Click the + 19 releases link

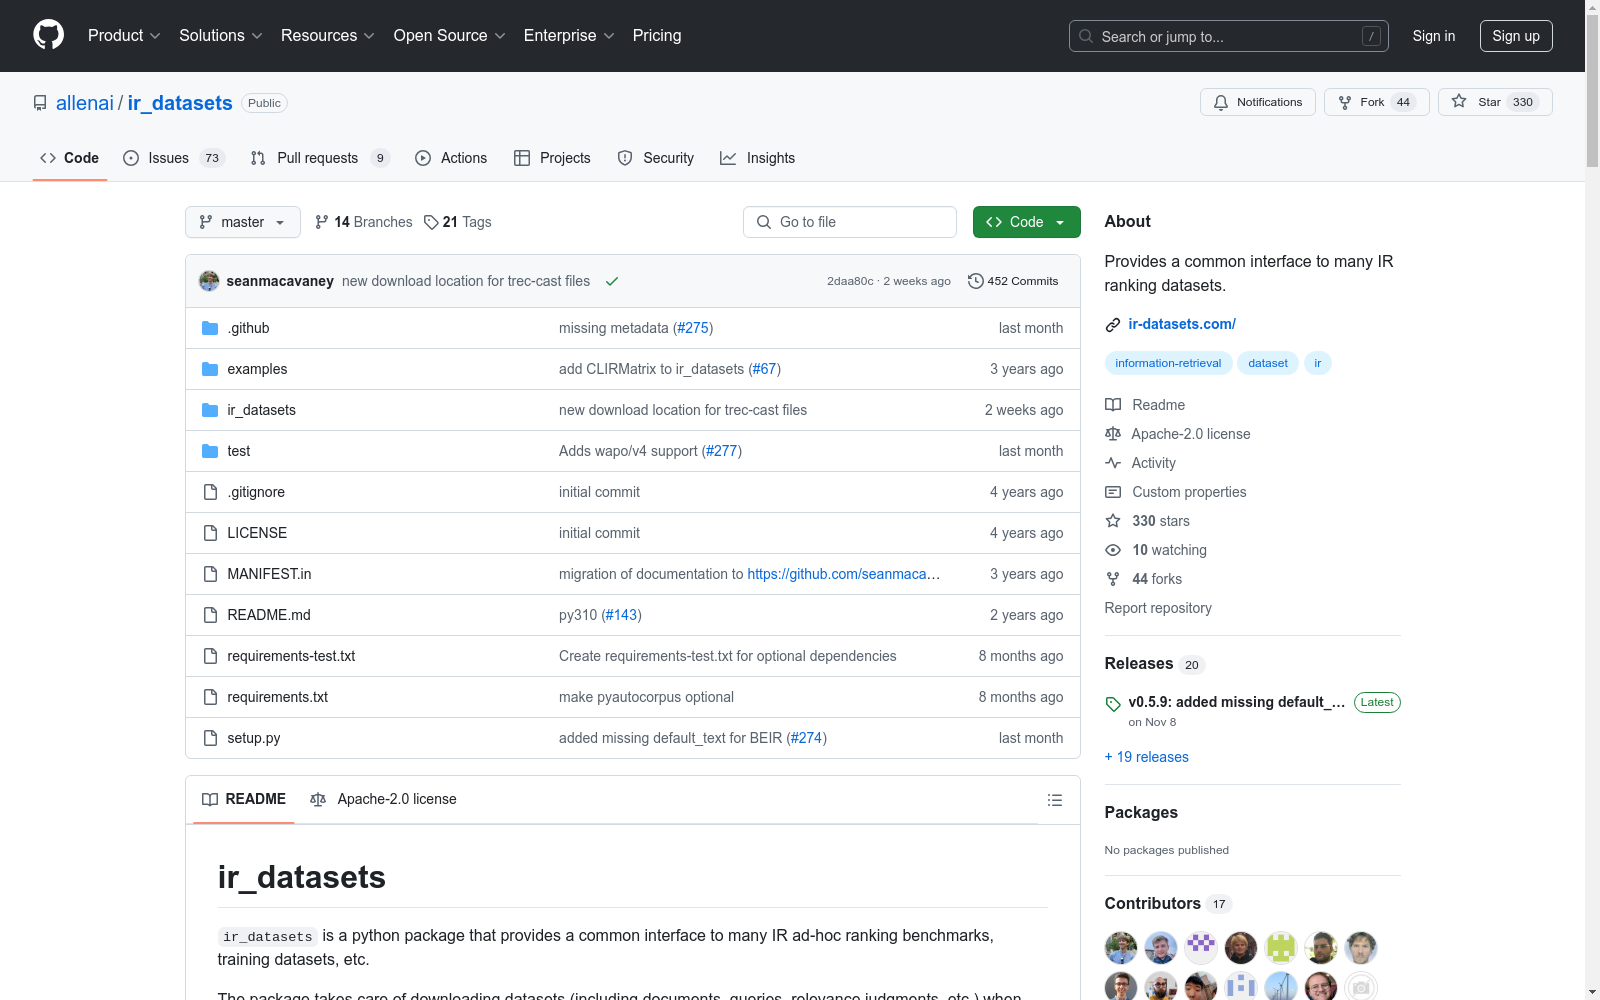click(x=1147, y=757)
